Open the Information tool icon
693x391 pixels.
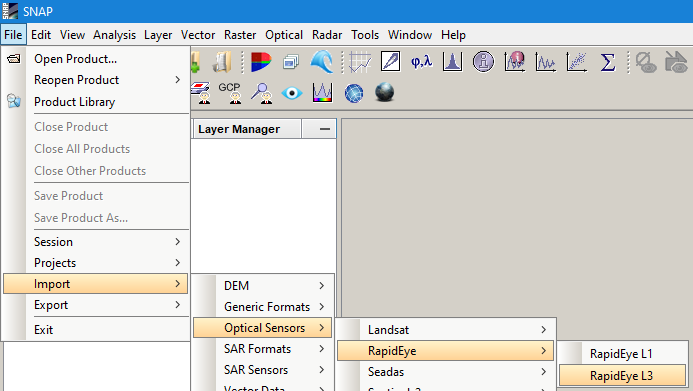click(483, 62)
